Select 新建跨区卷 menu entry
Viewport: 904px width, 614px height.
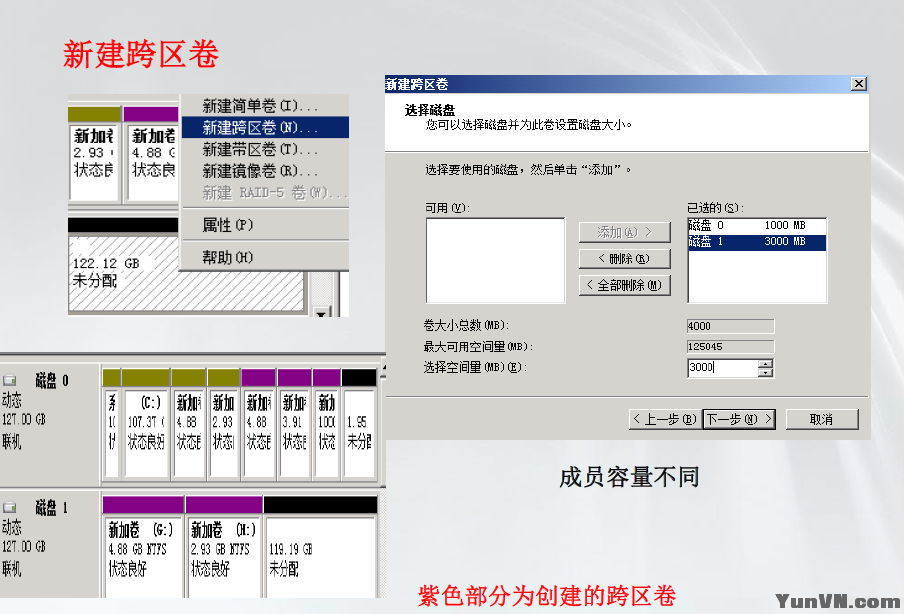265,127
